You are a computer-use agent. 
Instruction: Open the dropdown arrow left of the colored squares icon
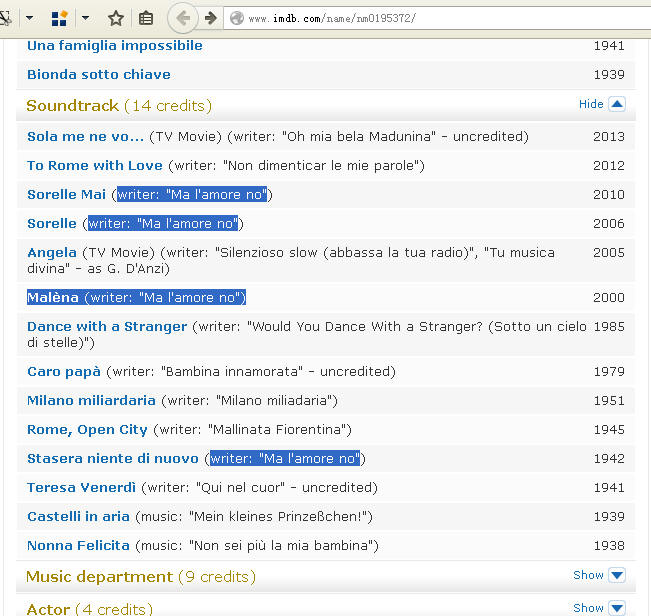point(29,18)
